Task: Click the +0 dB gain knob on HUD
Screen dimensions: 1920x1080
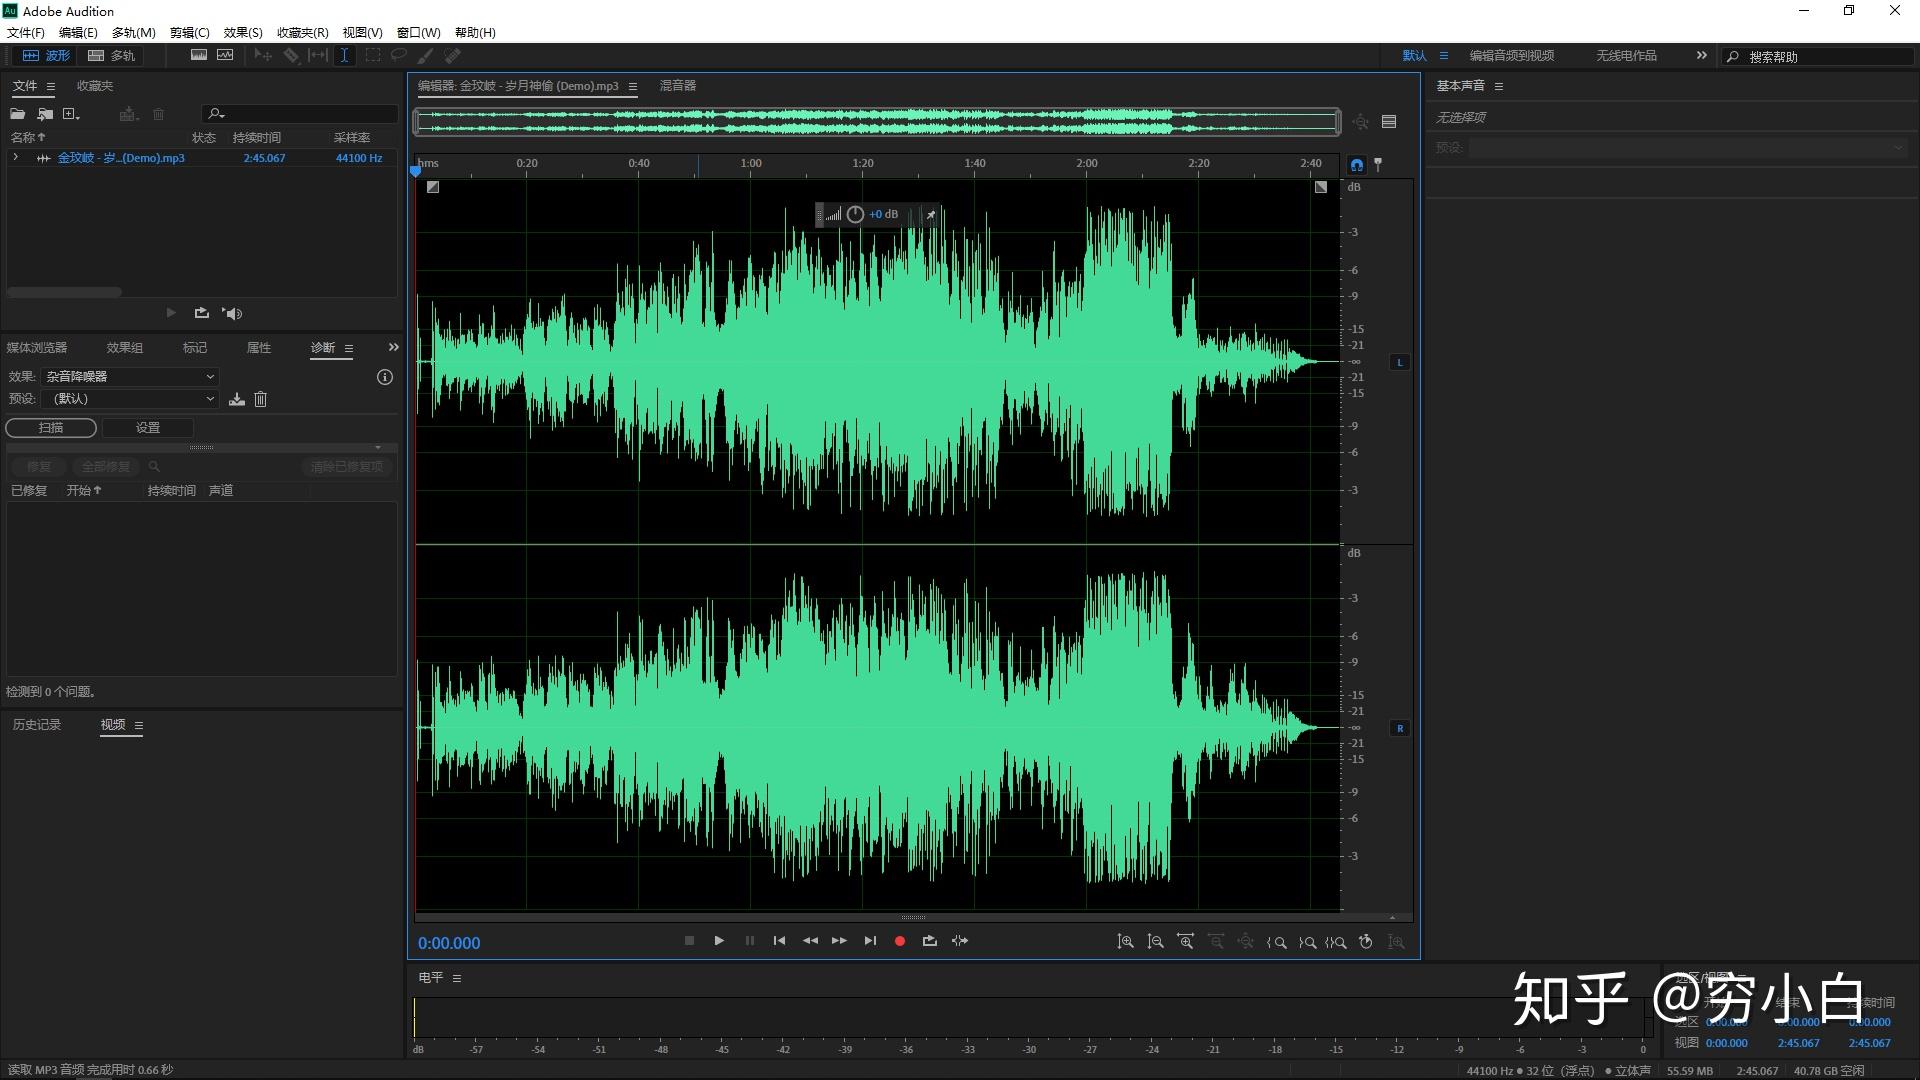Action: coord(855,214)
